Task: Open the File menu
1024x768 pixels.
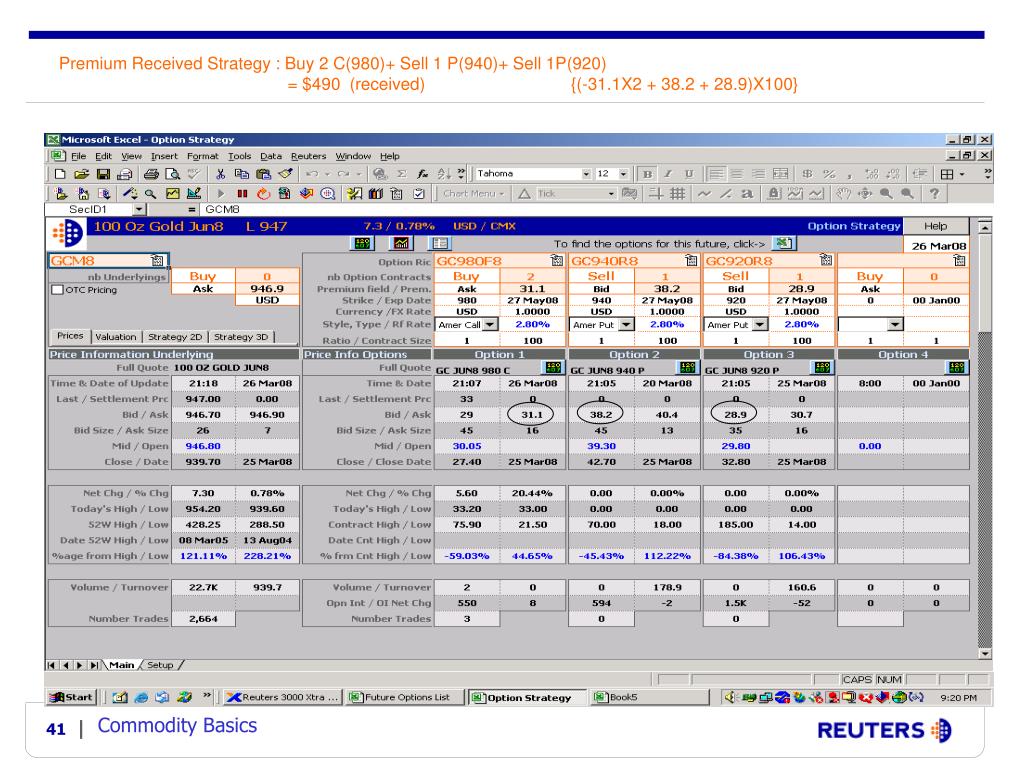Action: tap(78, 156)
